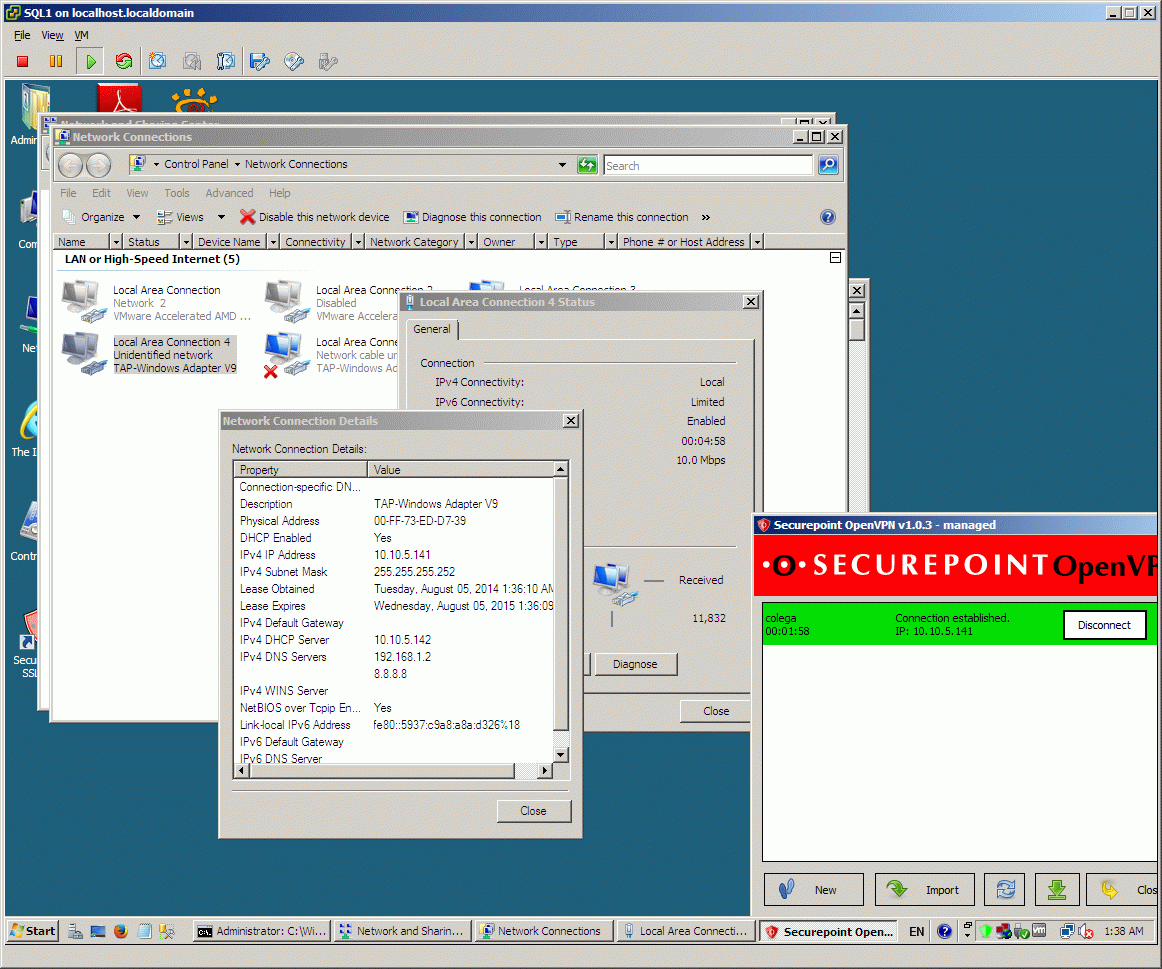Pause the virtual machine
Screen dimensions: 1162x969
click(56, 61)
